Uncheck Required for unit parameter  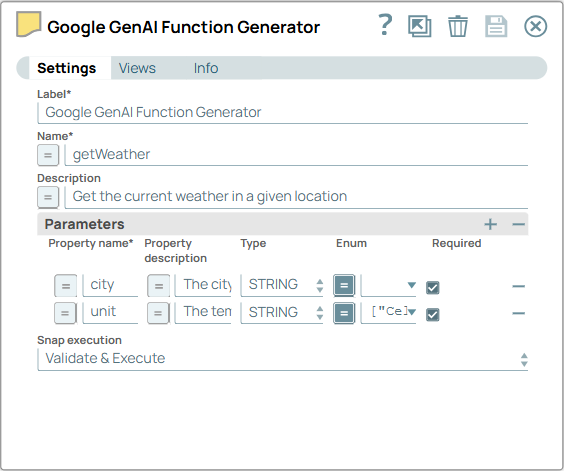432,314
